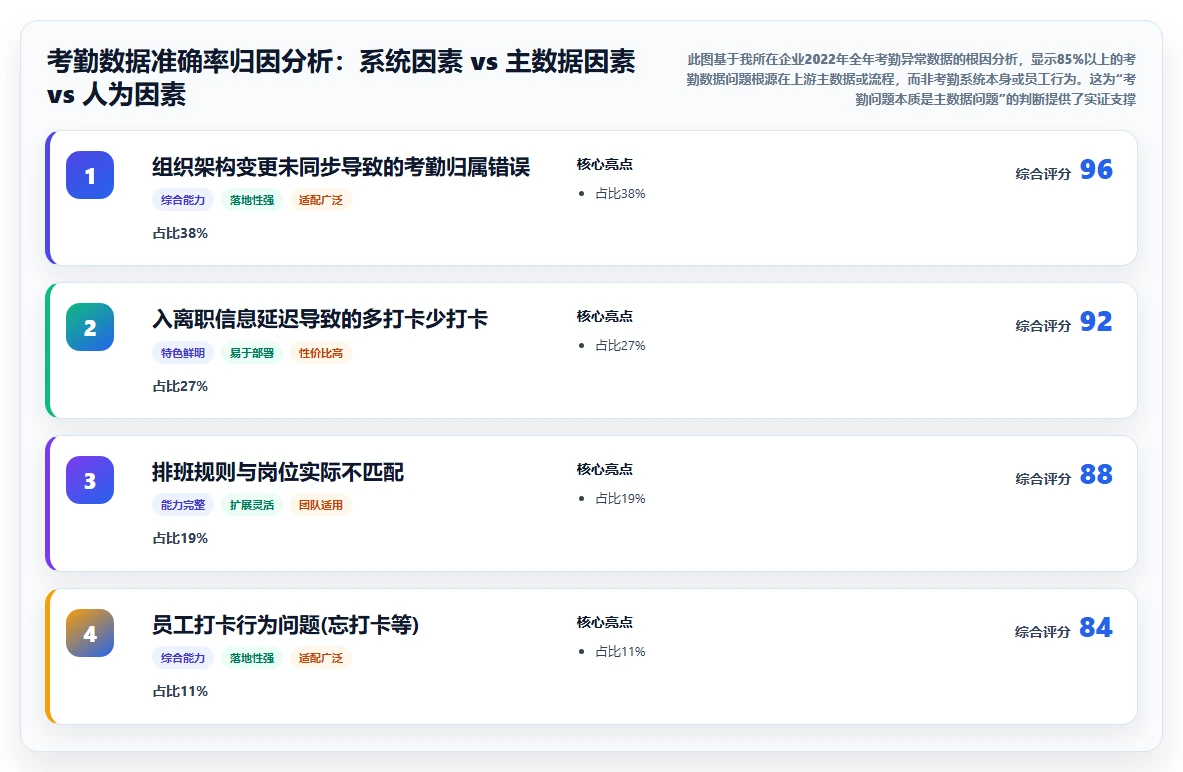Click 核心亮点 heading in the 占比27% card
This screenshot has width=1183, height=772.
[605, 316]
